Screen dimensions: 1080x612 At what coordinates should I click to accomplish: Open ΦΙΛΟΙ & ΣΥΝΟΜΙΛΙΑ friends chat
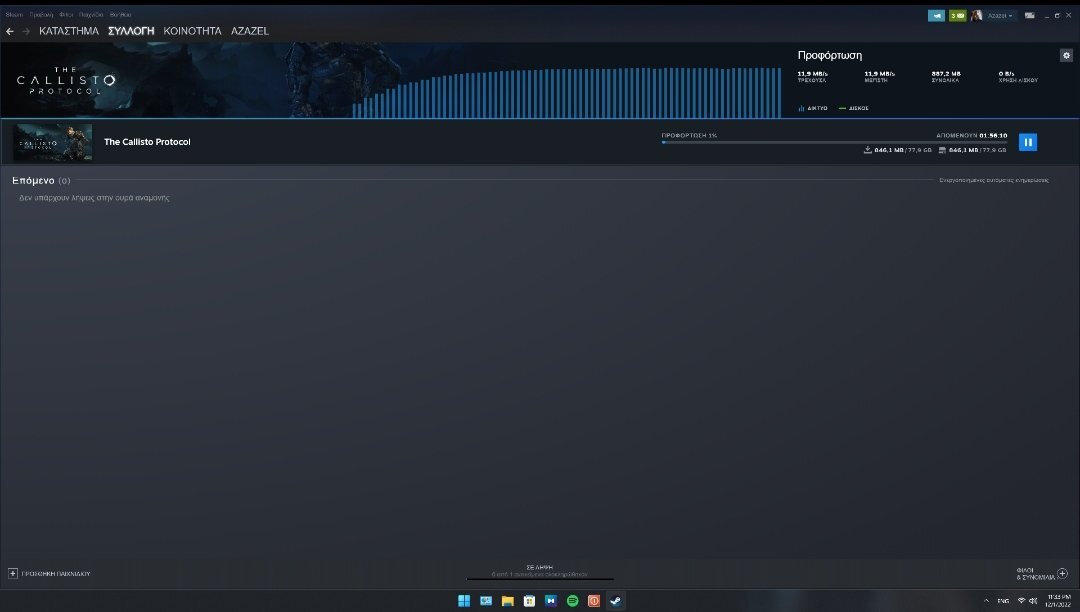point(1035,573)
